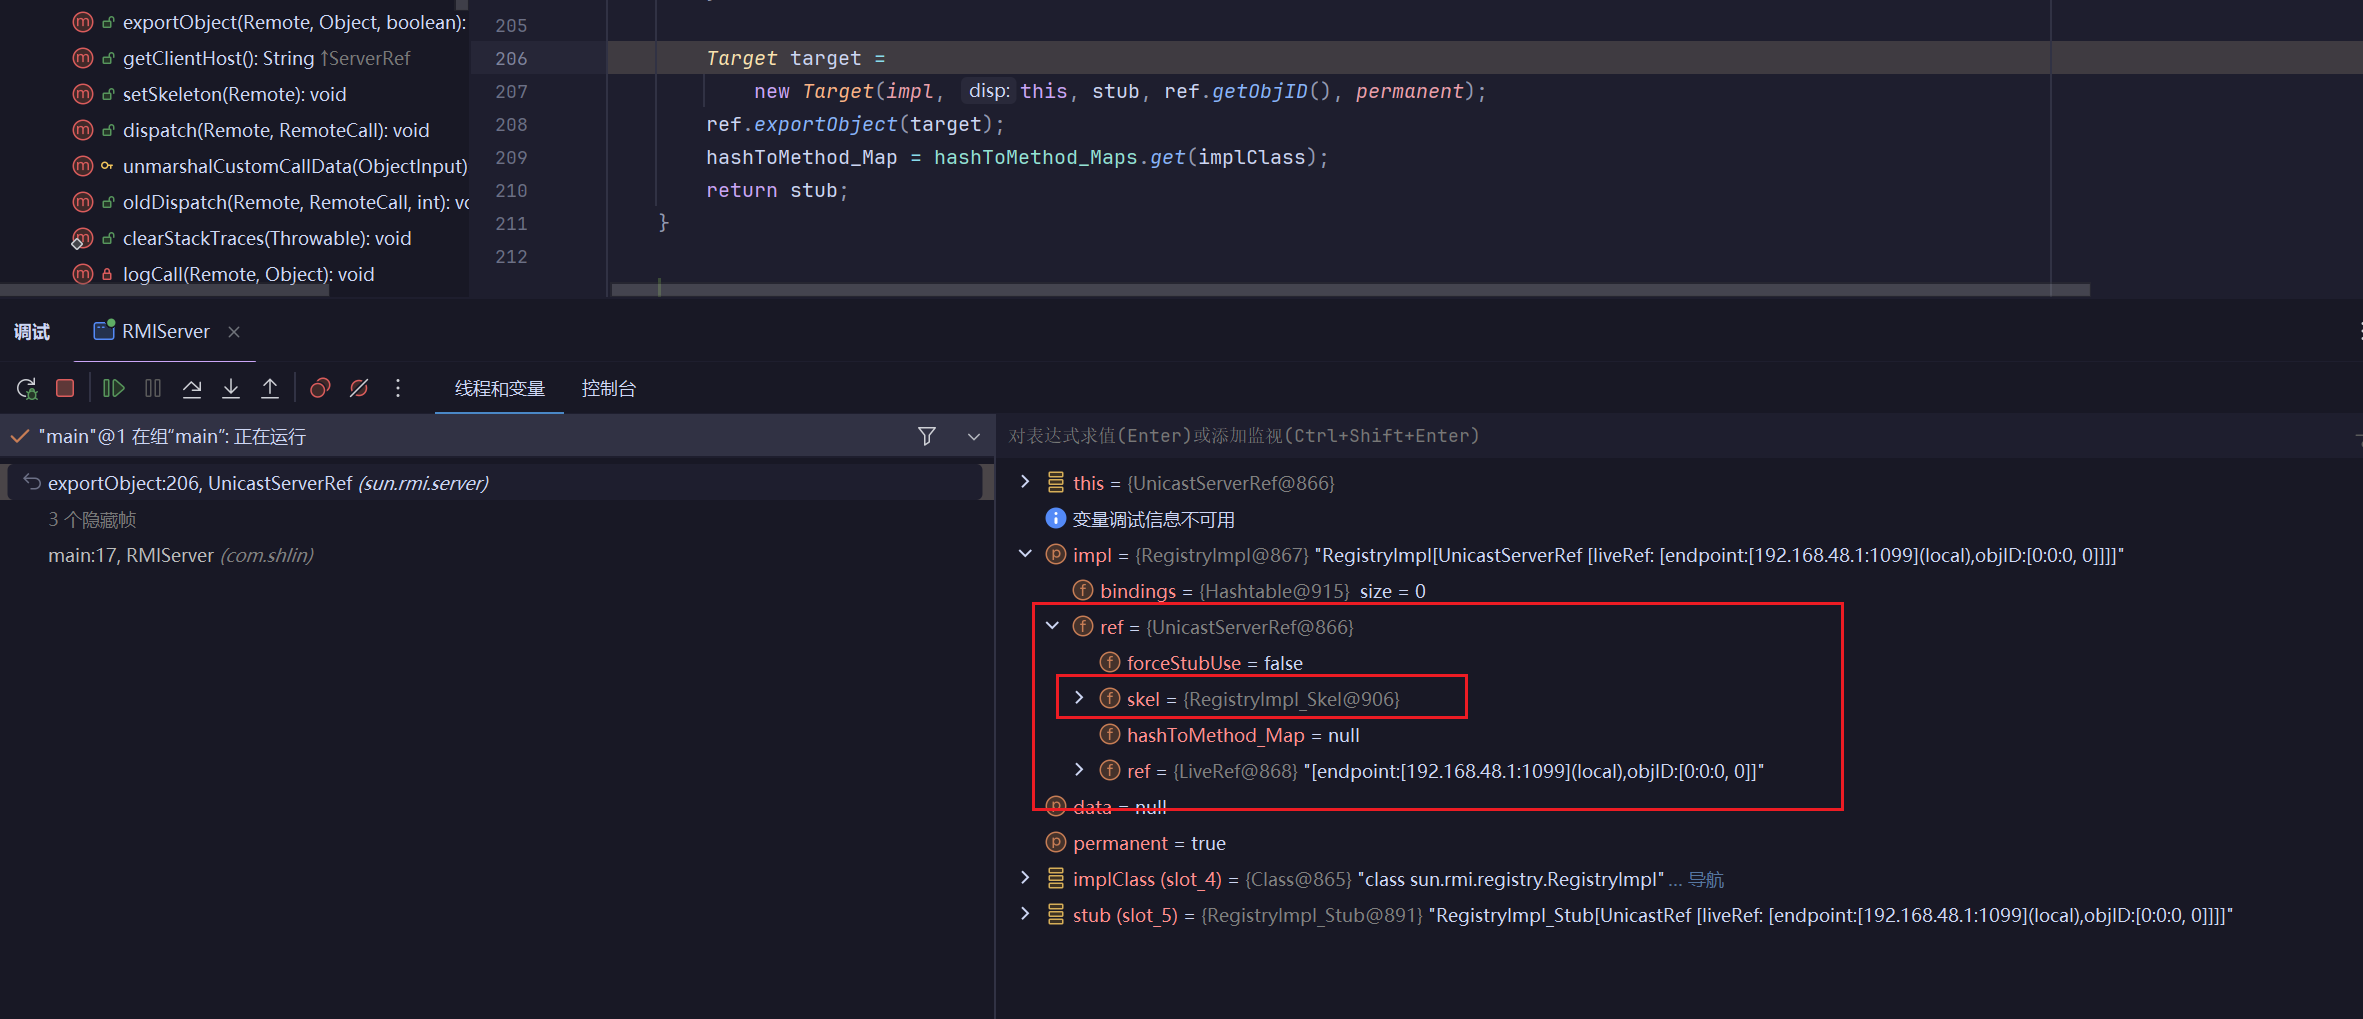Expand the skel RegistryImpl_Skel node
The width and height of the screenshot is (2363, 1019).
click(x=1079, y=698)
